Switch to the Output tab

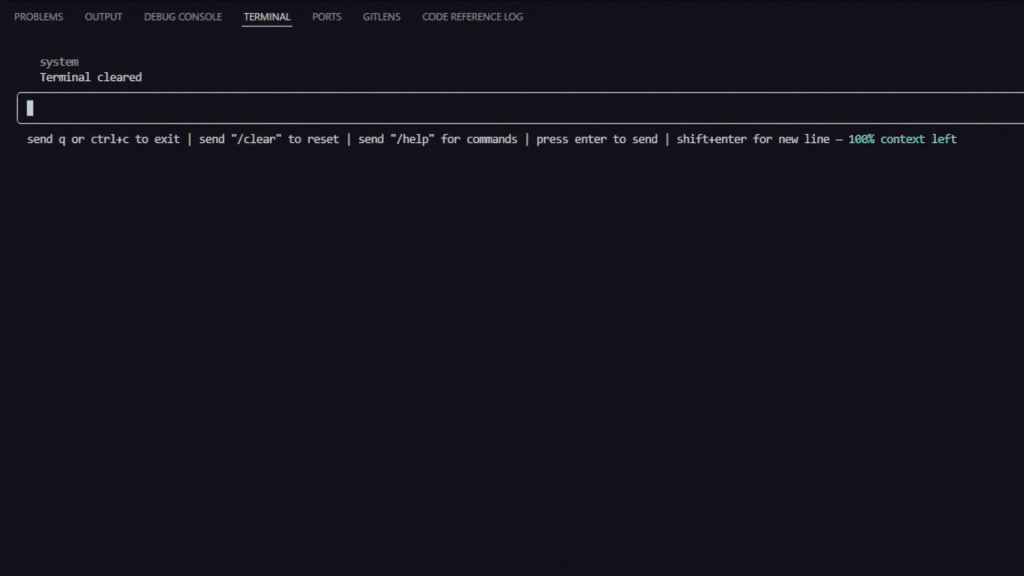pyautogui.click(x=103, y=17)
